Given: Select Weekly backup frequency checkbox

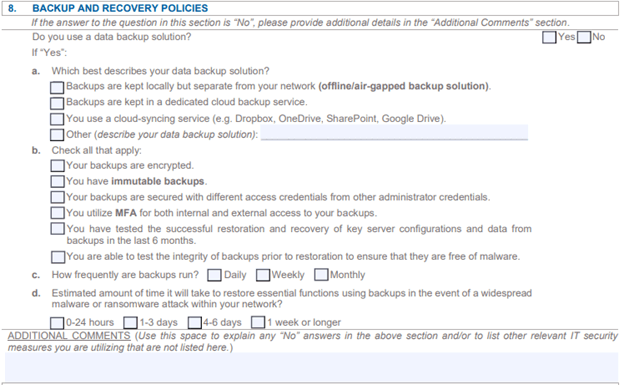Looking at the screenshot, I should 263,276.
